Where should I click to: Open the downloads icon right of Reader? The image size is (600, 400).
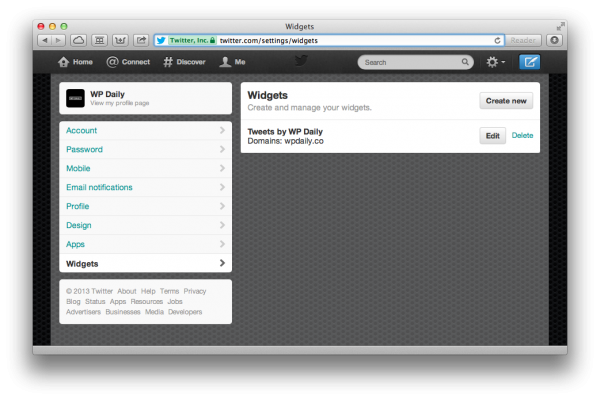click(x=554, y=40)
